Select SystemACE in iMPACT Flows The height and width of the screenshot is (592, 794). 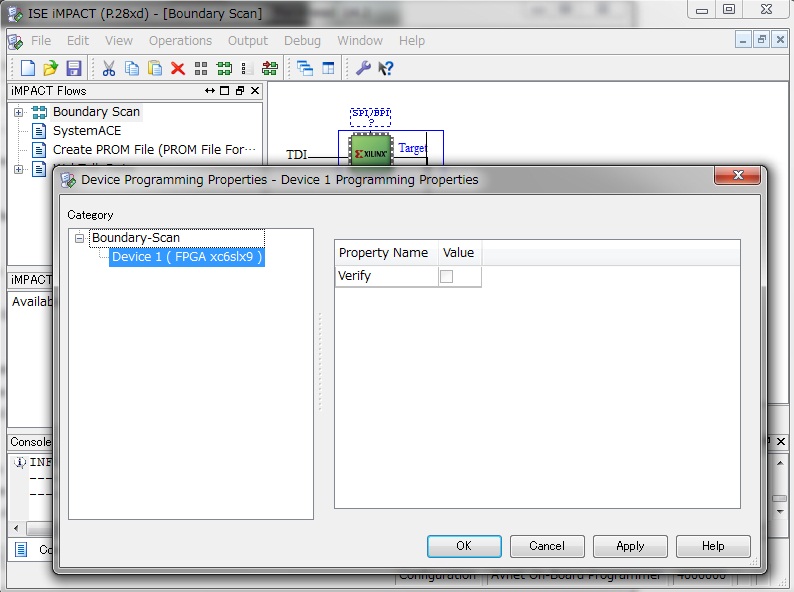pyautogui.click(x=87, y=131)
